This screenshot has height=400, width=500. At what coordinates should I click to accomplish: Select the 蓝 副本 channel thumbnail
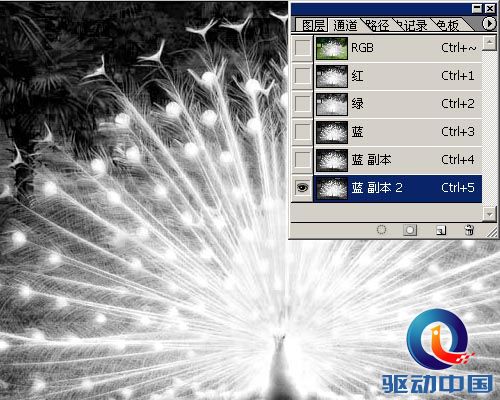(x=332, y=160)
